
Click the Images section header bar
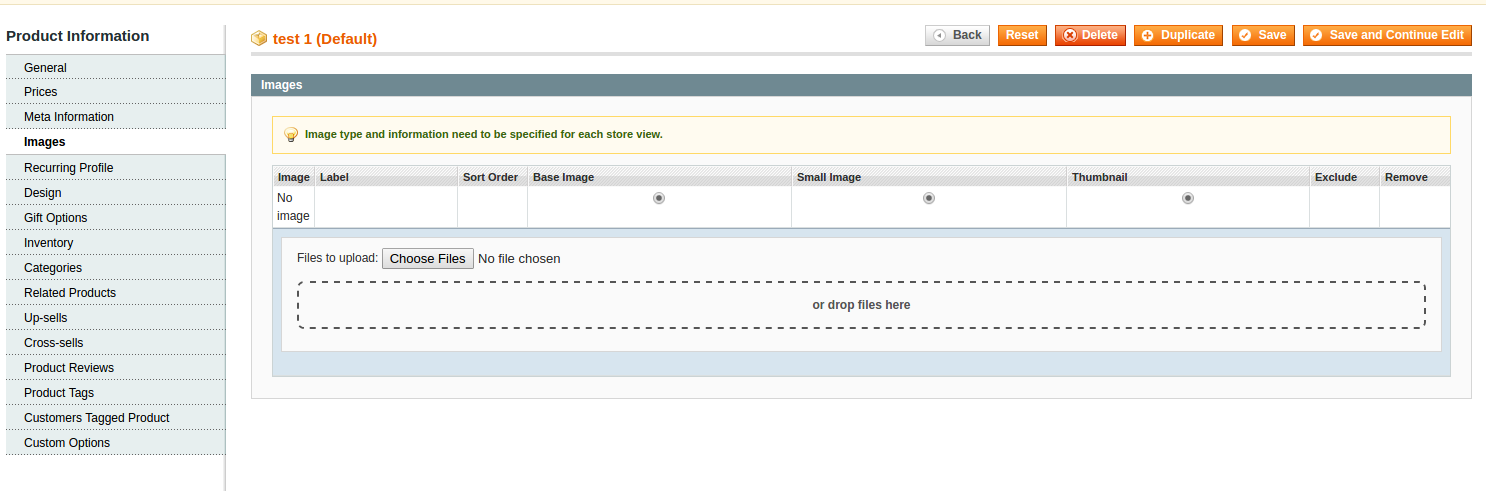point(861,85)
